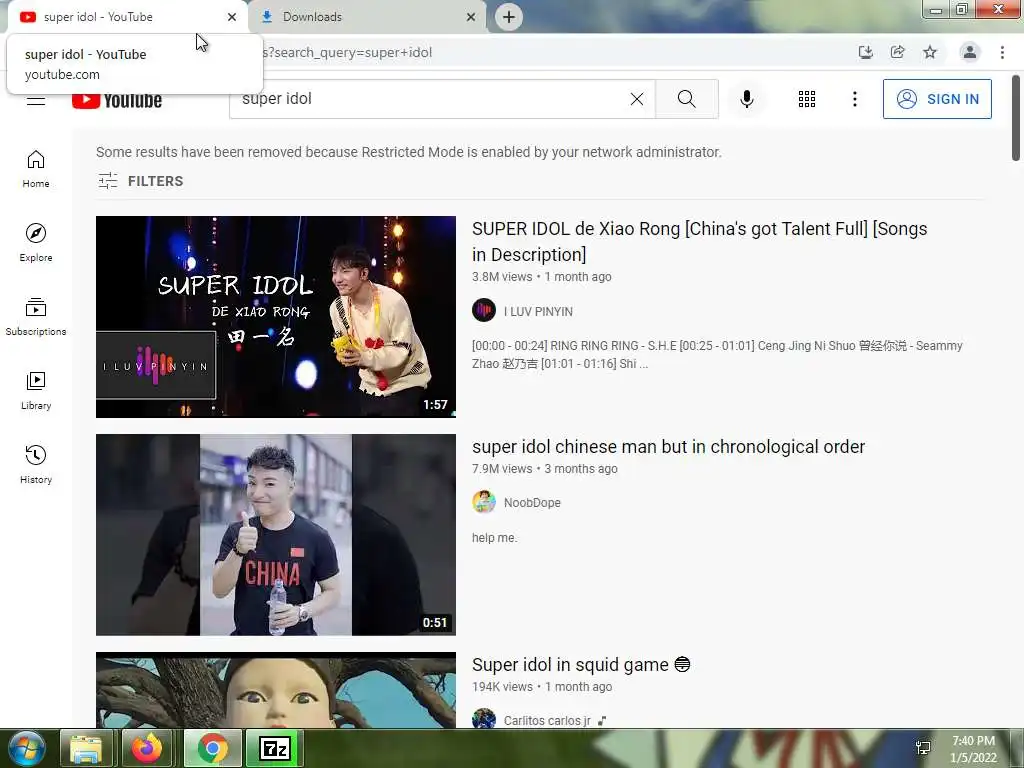Click the page vertical scrollbar thumb

(1016, 118)
